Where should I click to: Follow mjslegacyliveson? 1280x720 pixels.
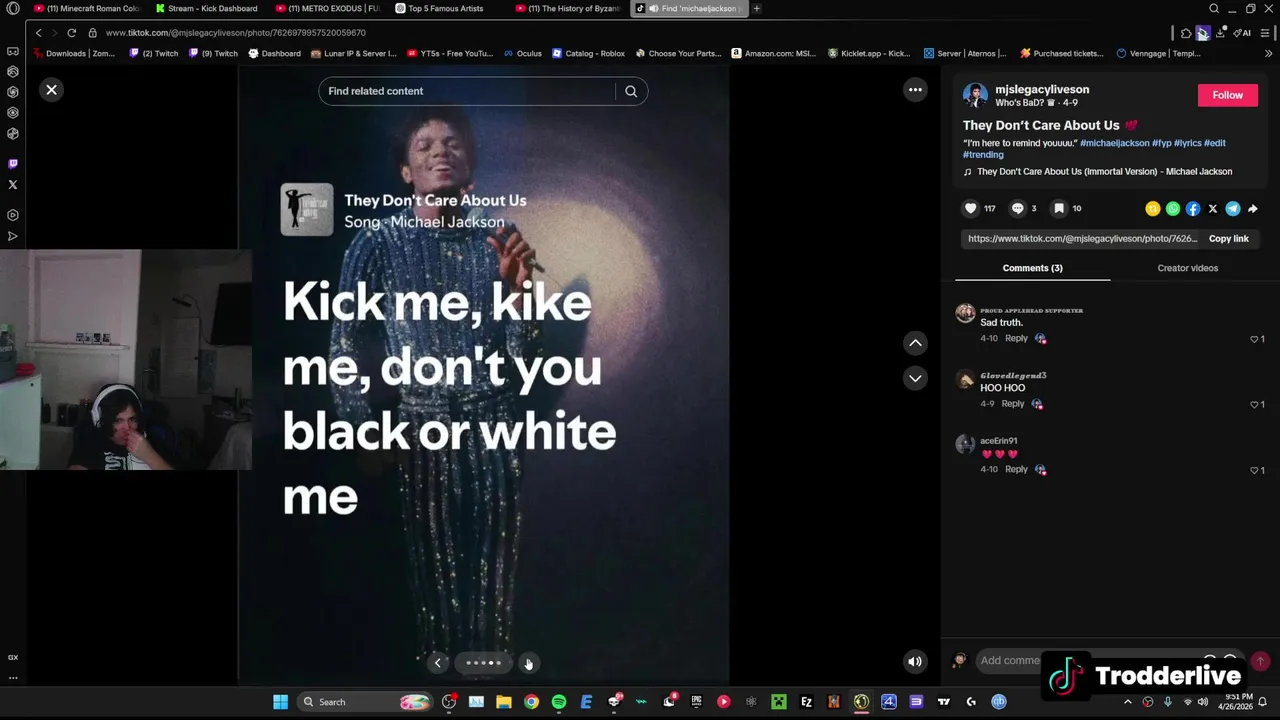tap(1227, 95)
